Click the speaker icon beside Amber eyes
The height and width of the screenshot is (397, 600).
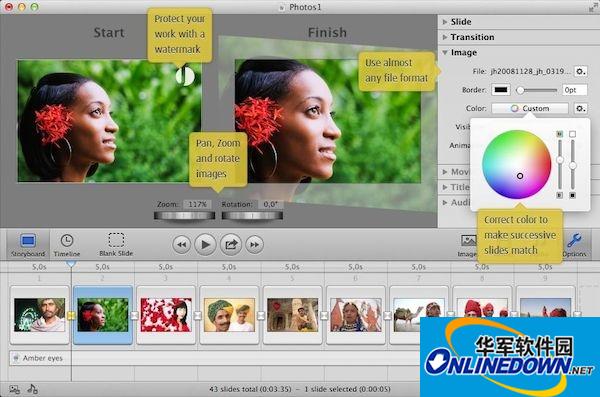click(x=16, y=358)
